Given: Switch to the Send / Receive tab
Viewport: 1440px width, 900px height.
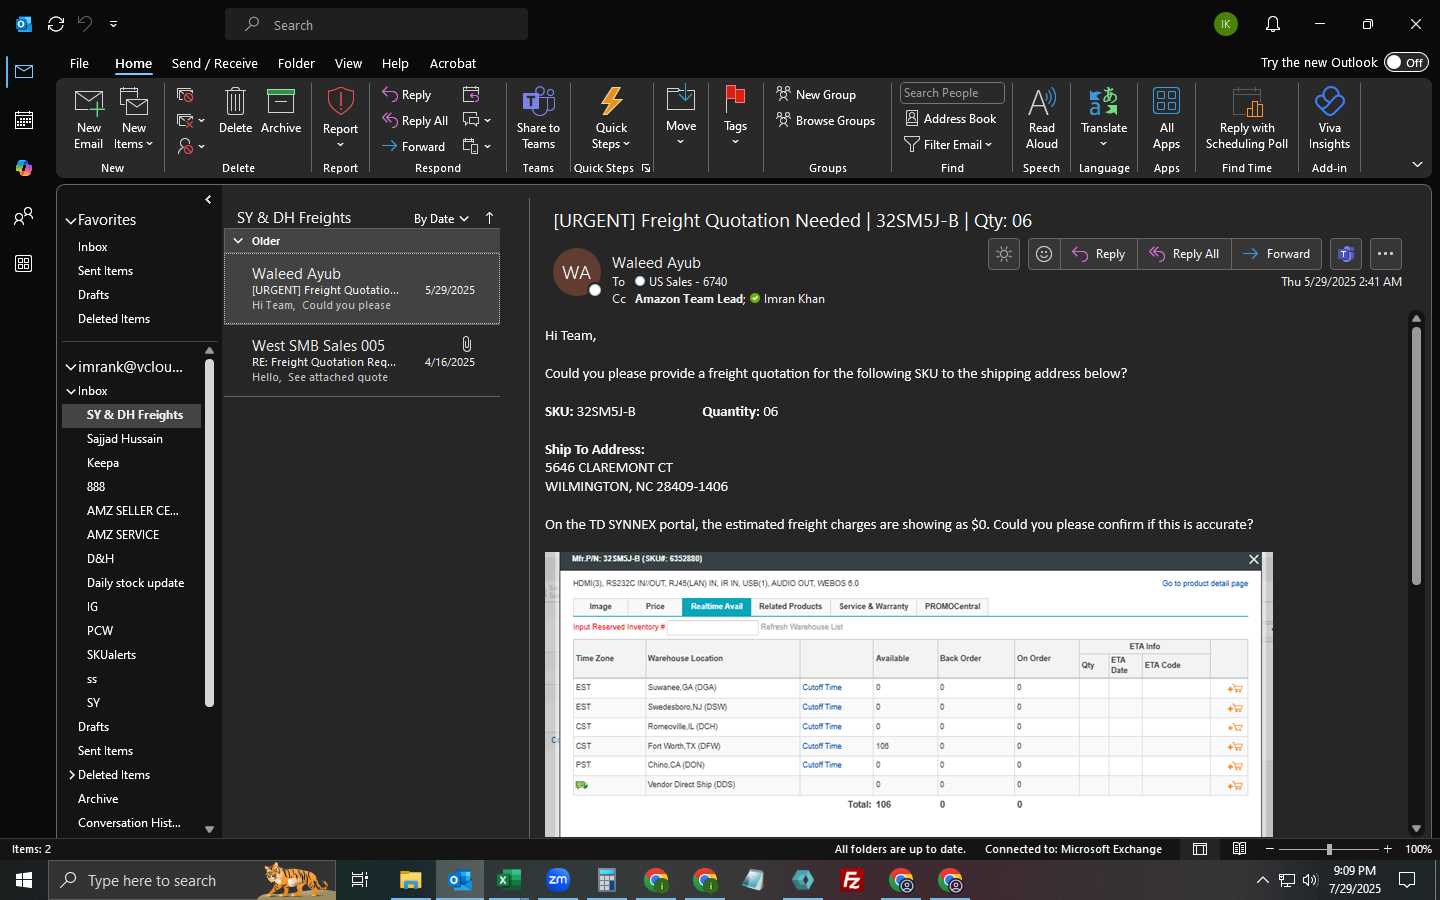Looking at the screenshot, I should point(215,63).
